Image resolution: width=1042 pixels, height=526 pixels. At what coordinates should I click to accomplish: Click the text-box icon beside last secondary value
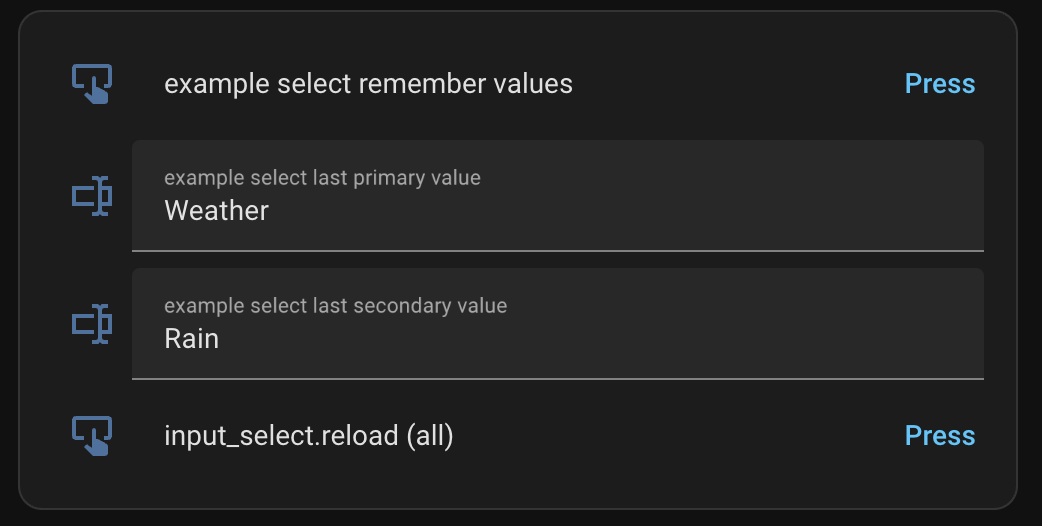click(x=92, y=324)
